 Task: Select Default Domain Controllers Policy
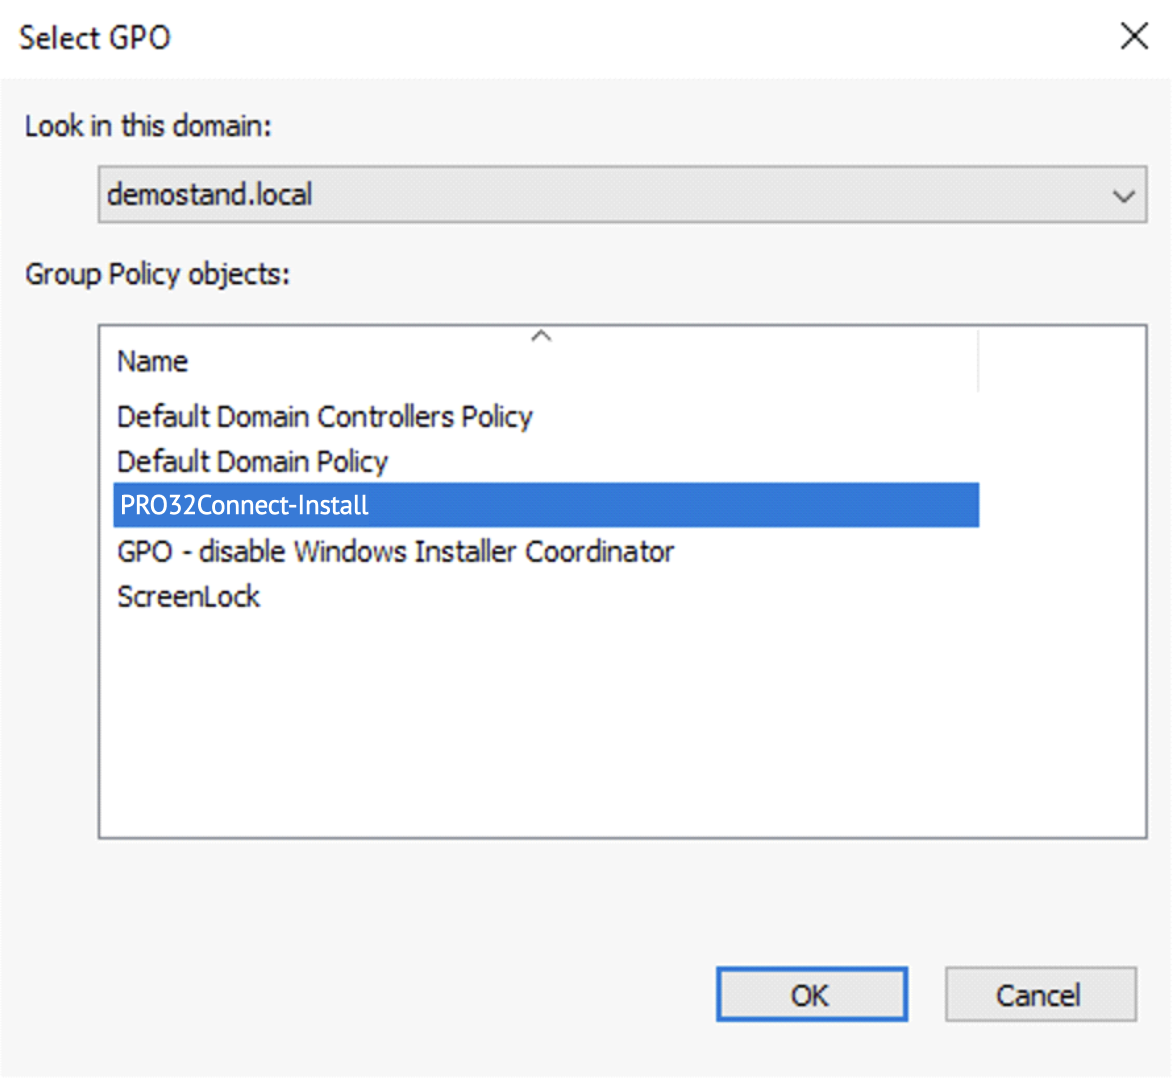point(324,416)
